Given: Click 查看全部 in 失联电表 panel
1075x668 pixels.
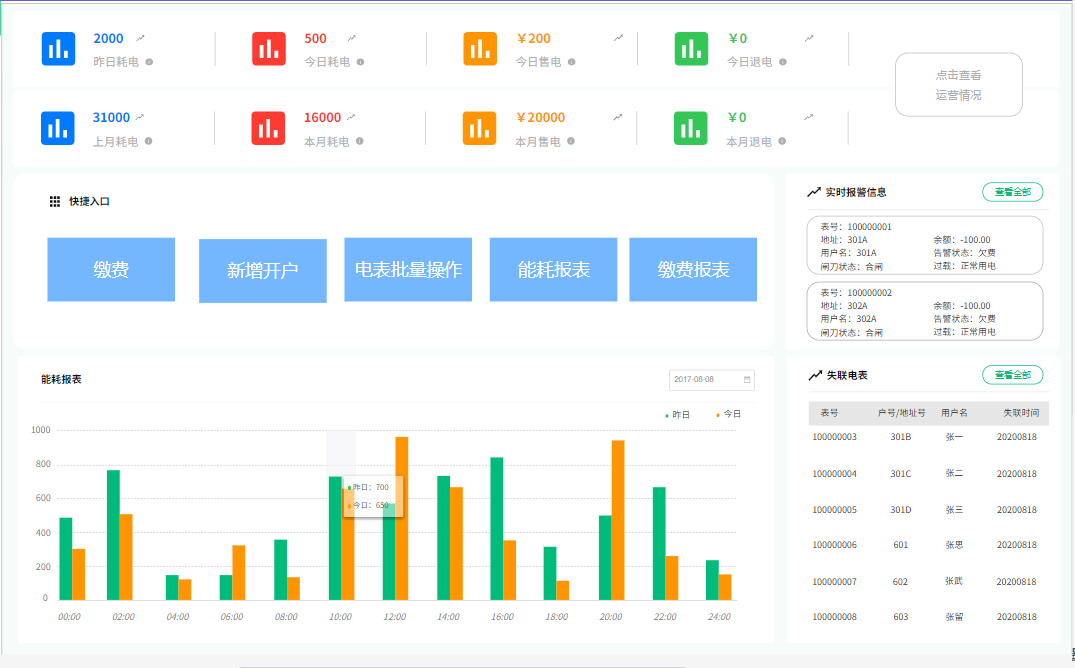Looking at the screenshot, I should point(1012,375).
